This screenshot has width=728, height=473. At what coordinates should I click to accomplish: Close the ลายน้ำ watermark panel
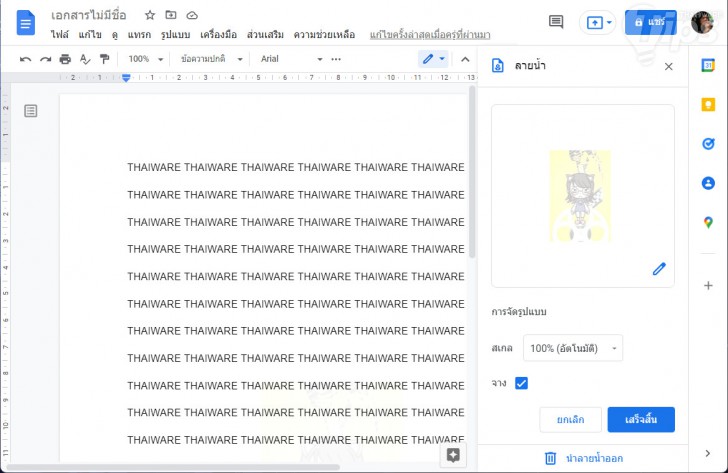[x=668, y=66]
